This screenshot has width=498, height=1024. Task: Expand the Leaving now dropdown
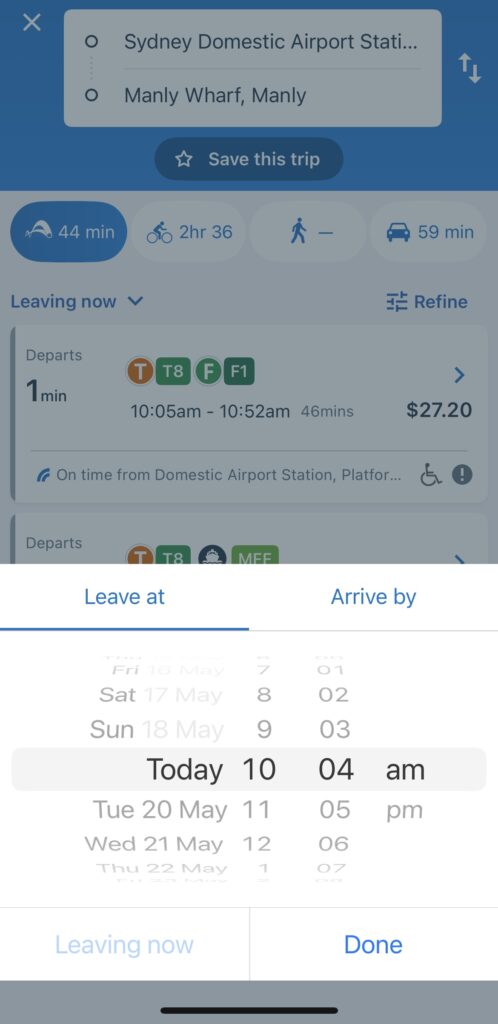[x=76, y=302]
